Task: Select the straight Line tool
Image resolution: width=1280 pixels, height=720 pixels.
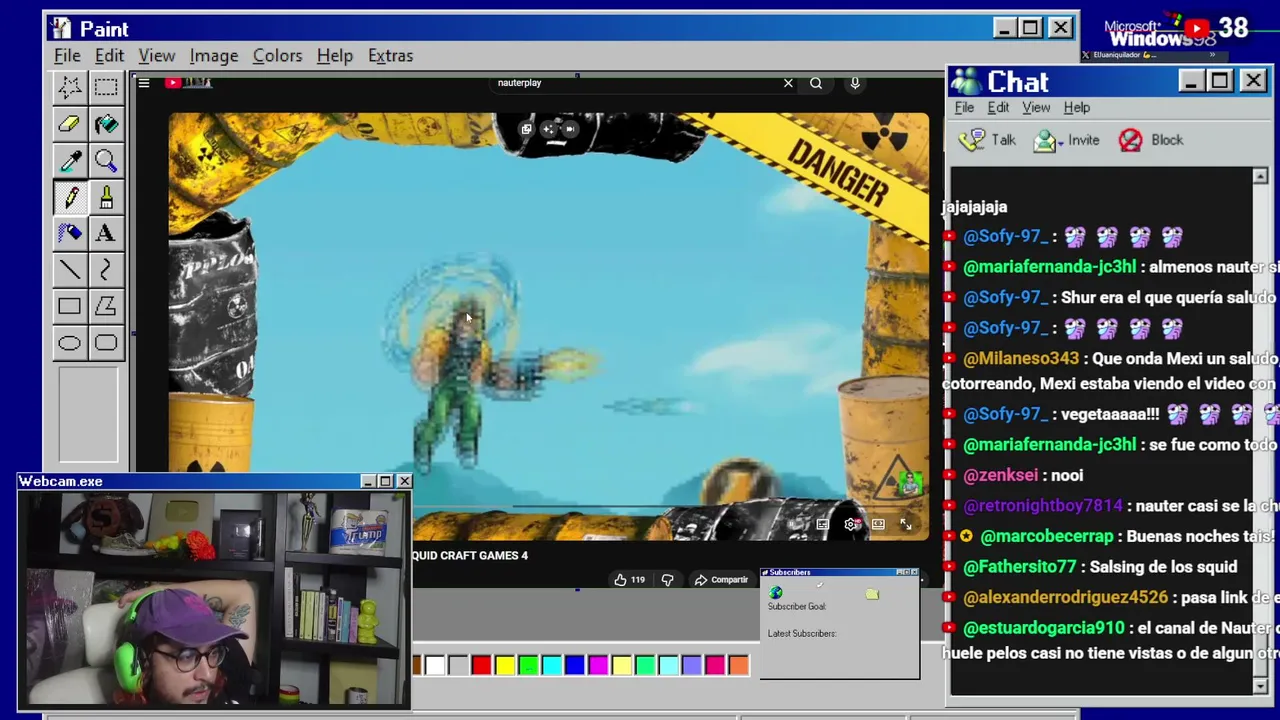Action: pyautogui.click(x=69, y=270)
